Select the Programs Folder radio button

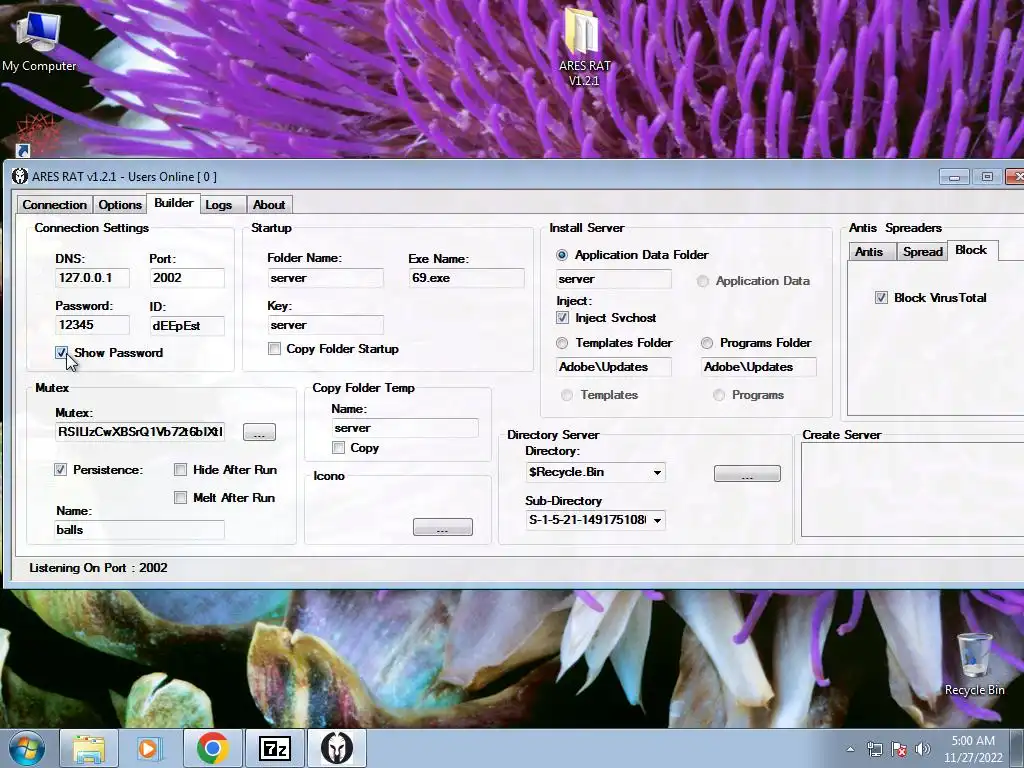pyautogui.click(x=707, y=343)
